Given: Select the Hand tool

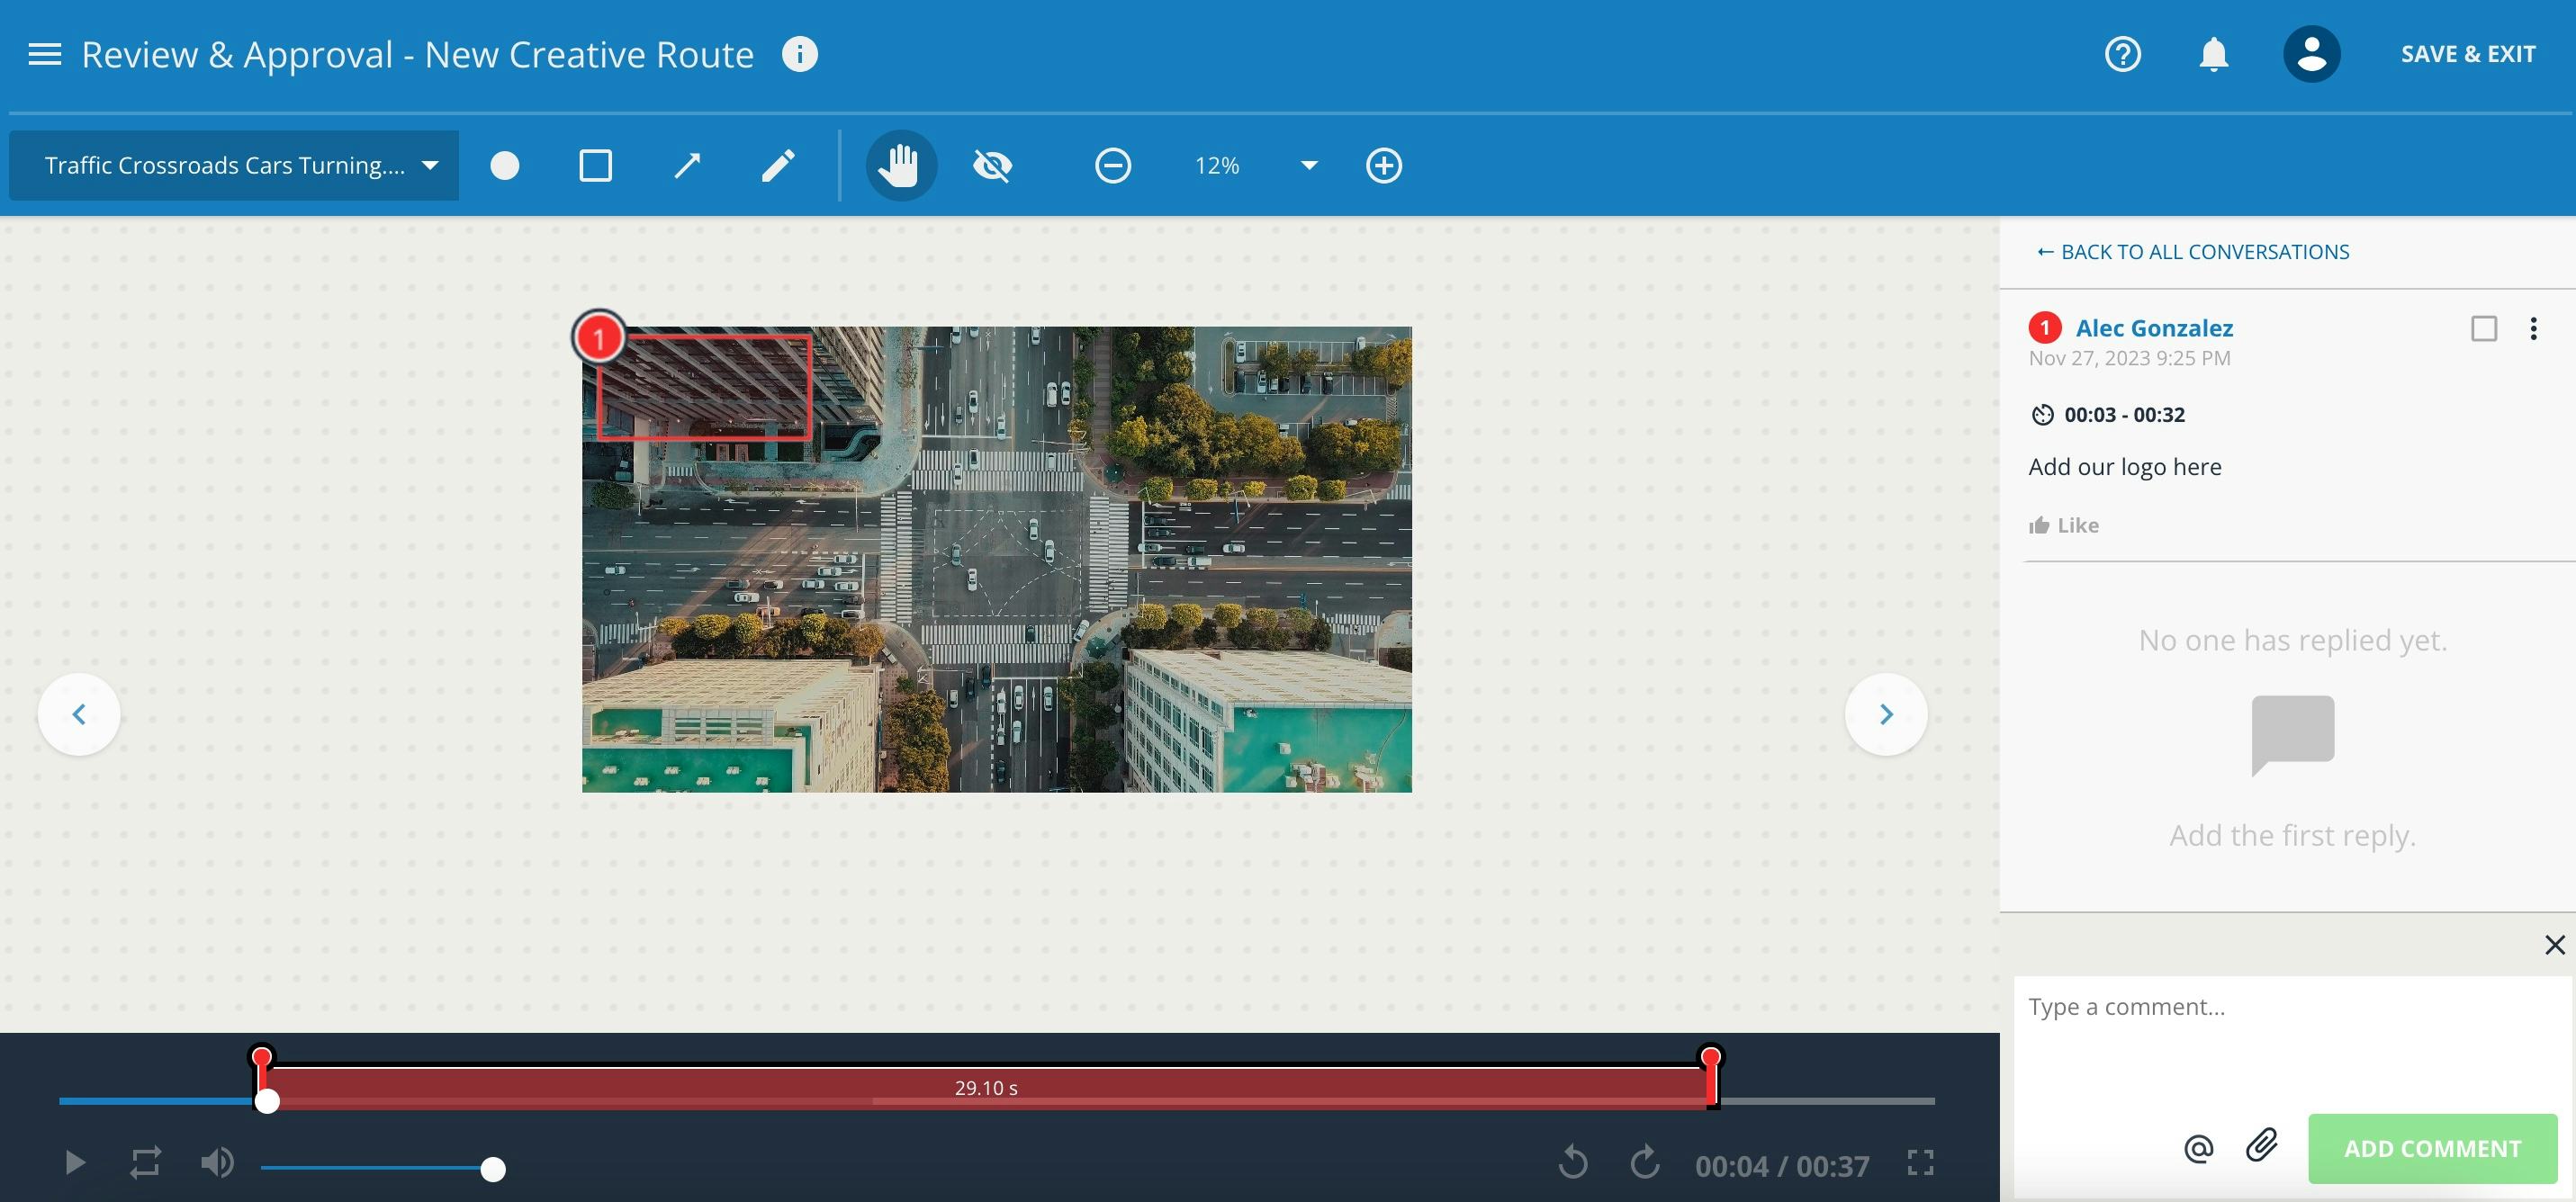Looking at the screenshot, I should click(900, 163).
